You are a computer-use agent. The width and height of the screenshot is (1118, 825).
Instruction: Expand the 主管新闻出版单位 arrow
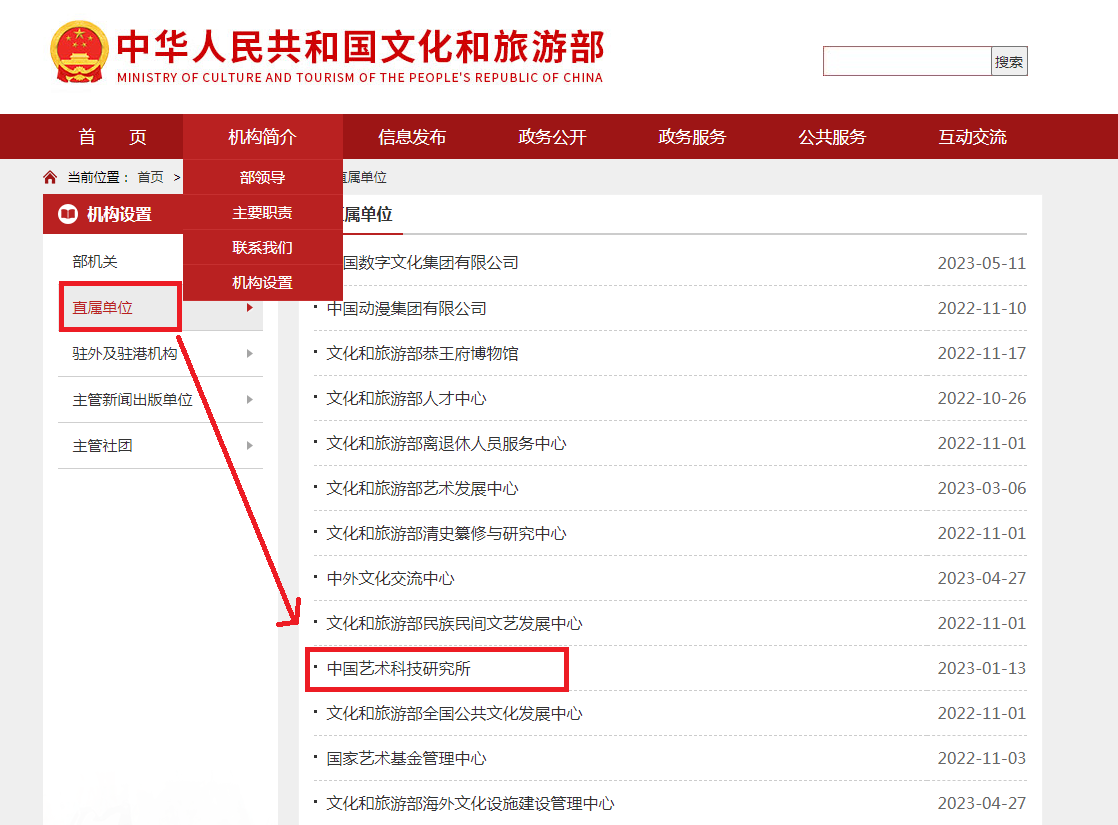[250, 399]
